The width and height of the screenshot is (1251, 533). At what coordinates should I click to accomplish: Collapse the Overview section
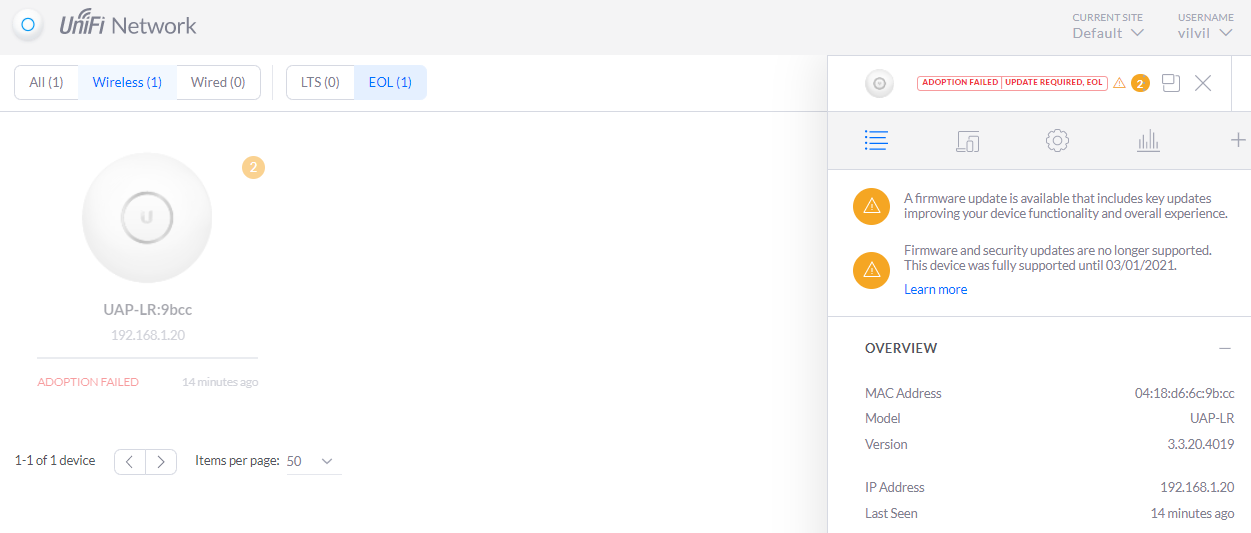[x=1224, y=348]
